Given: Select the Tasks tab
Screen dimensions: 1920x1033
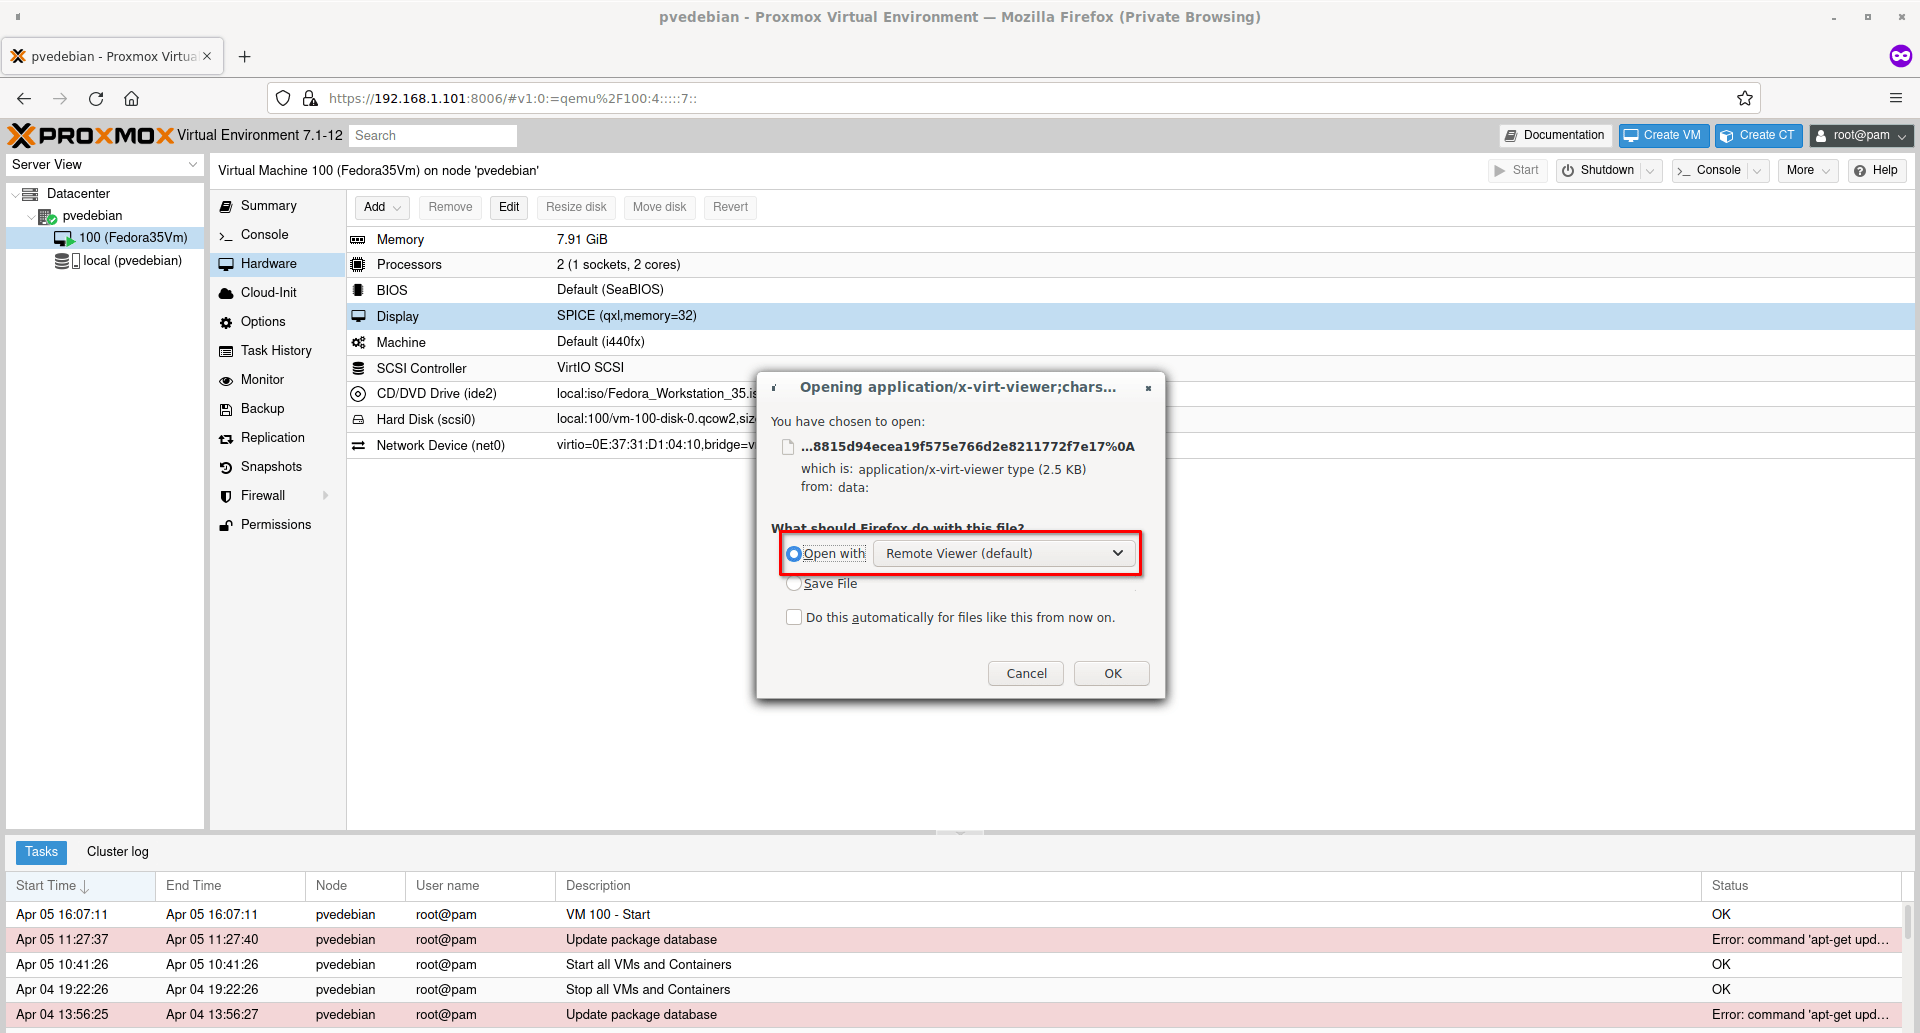Looking at the screenshot, I should [41, 851].
